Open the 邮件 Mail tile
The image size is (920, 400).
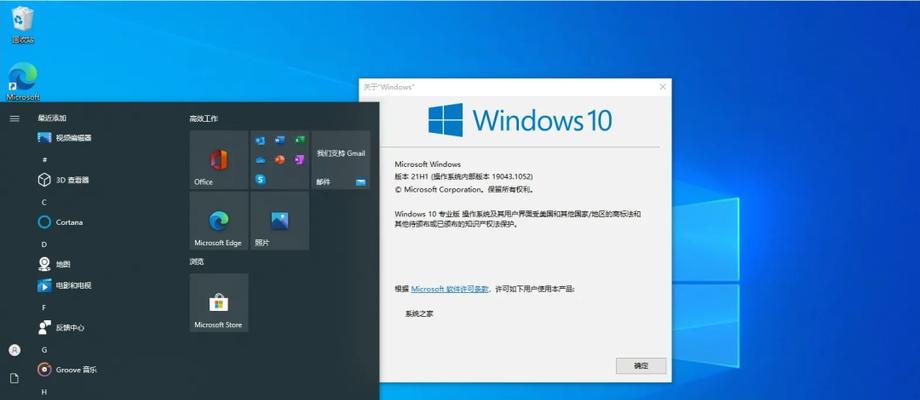(341, 160)
